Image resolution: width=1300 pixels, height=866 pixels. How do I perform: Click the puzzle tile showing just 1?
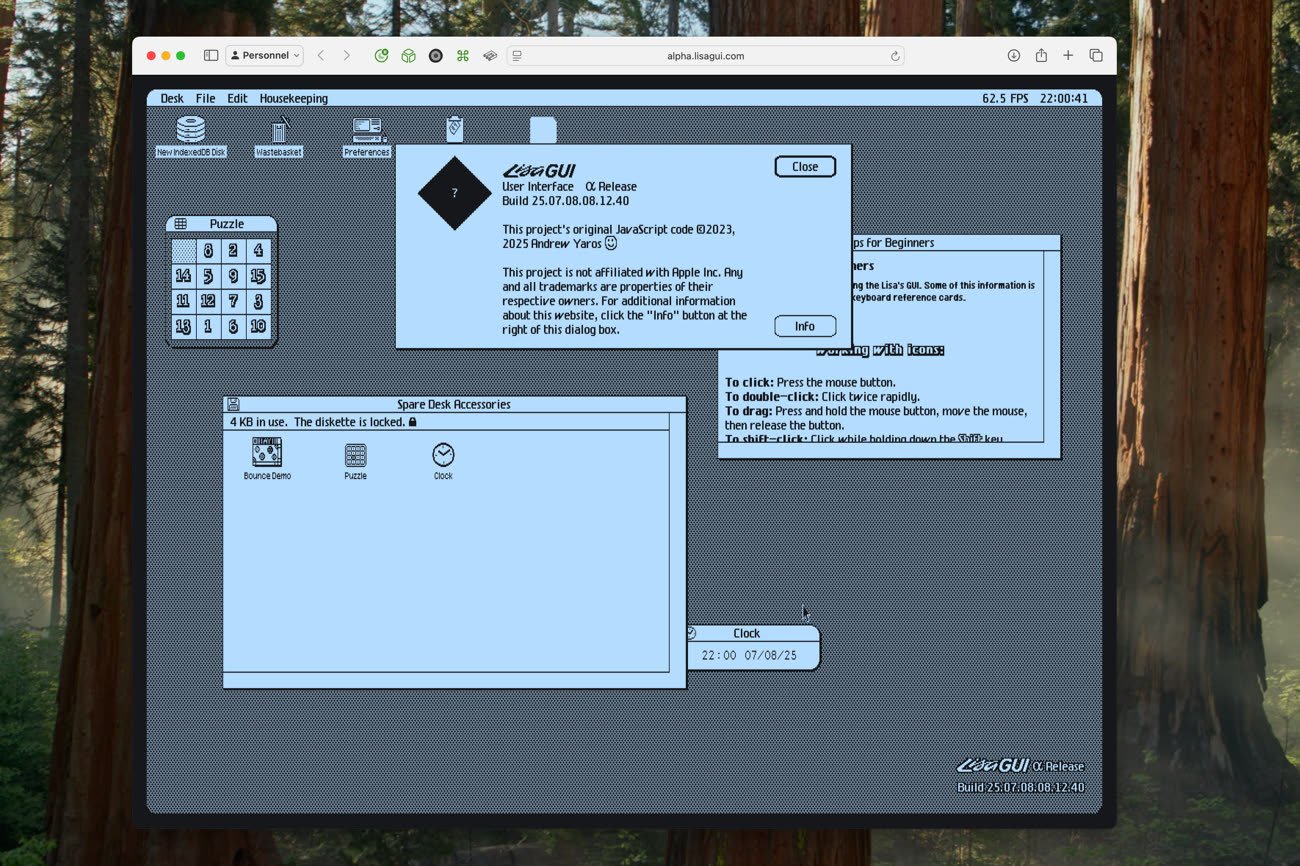[208, 327]
